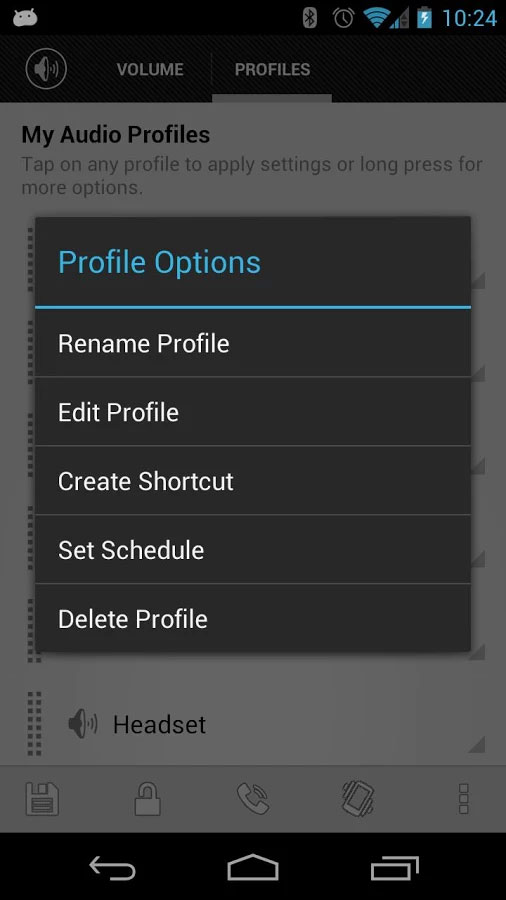Tap the phone ringer icon in bottom bar

point(253,798)
